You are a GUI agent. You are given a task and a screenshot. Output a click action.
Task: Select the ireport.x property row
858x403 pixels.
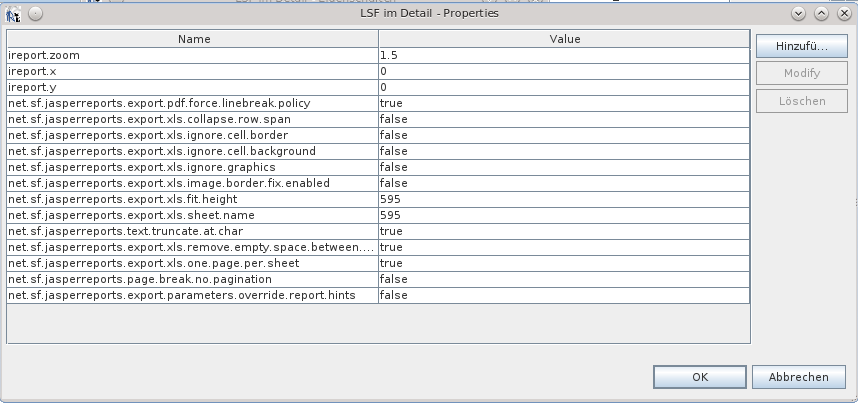pos(378,71)
